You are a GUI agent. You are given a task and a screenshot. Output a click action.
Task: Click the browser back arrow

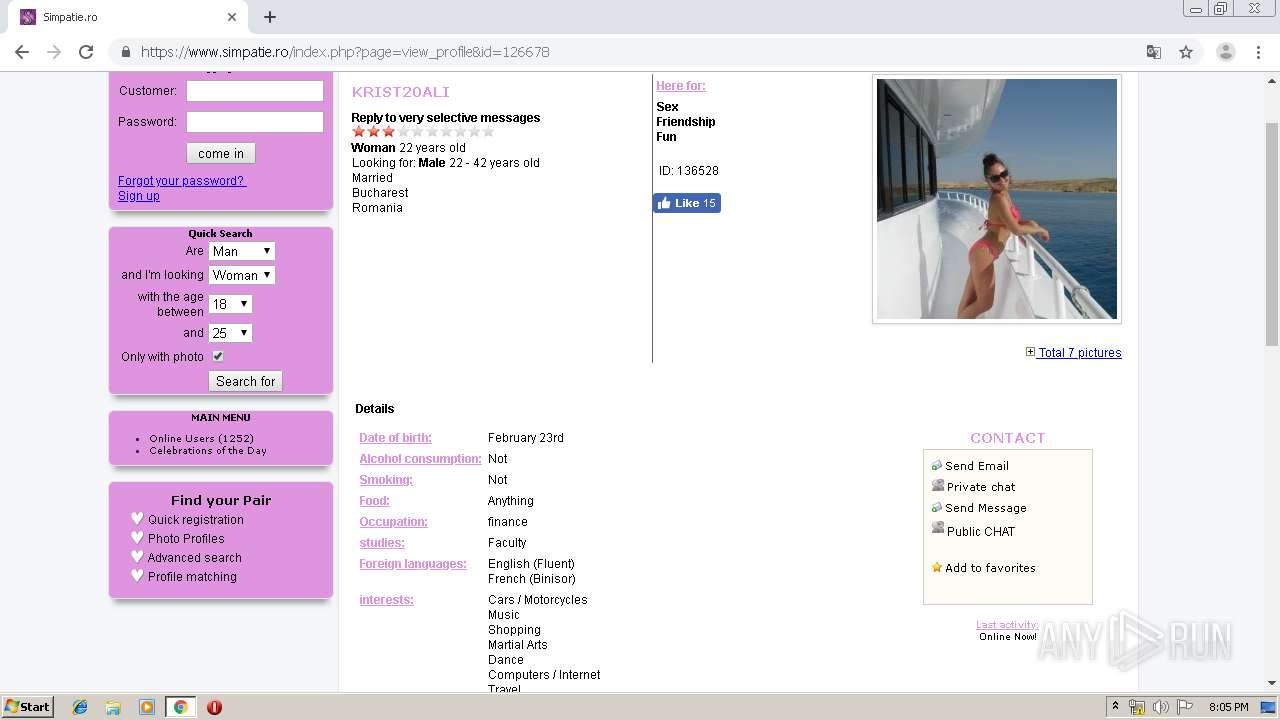click(22, 52)
